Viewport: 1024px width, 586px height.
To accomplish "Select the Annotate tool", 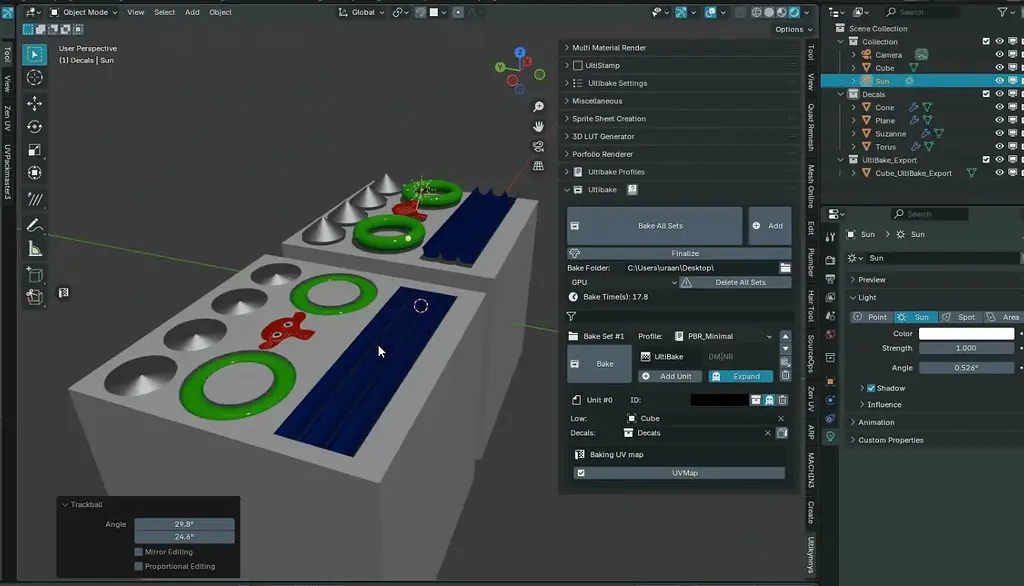I will (x=35, y=225).
